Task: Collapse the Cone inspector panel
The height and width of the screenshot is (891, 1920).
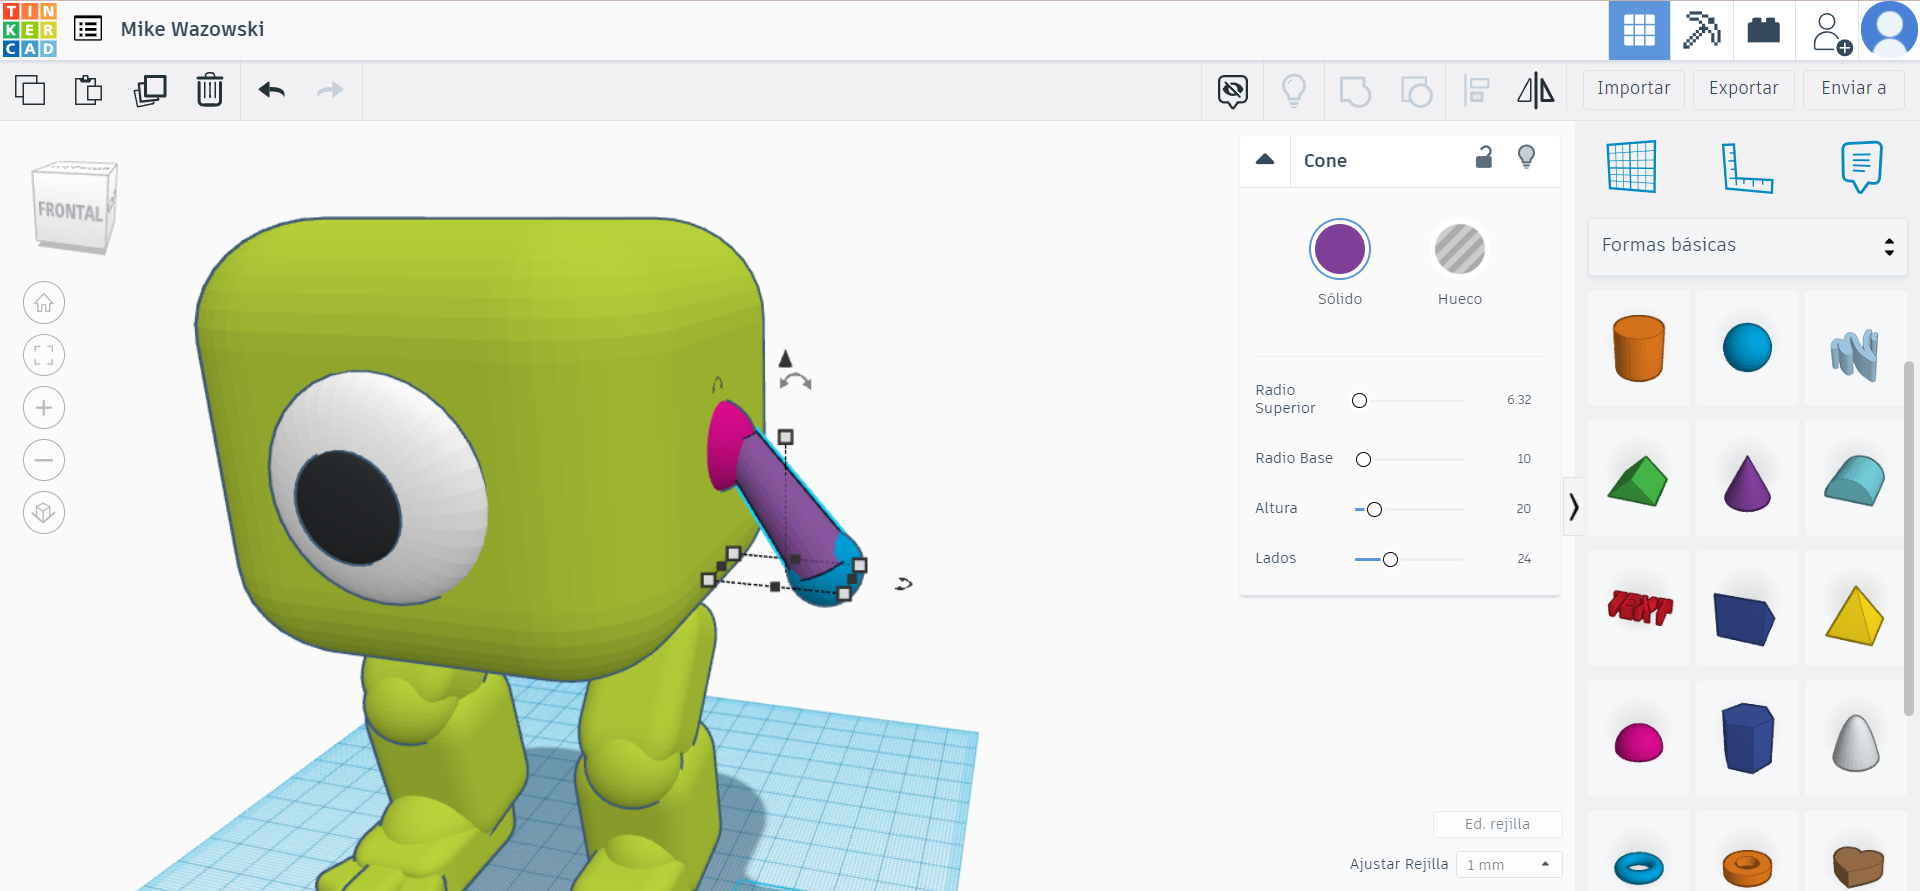Action: click(1265, 160)
